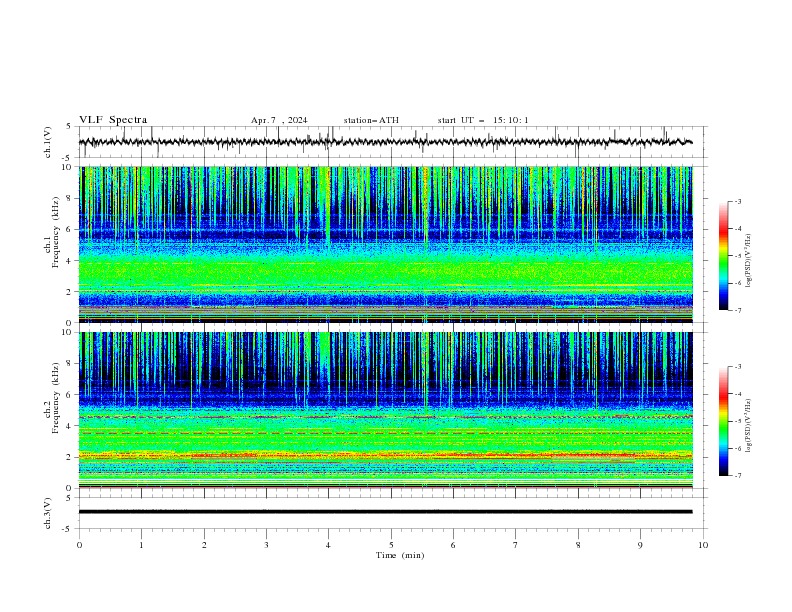This screenshot has height=612, width=792.
Task: Click time axis tick label "1"
Action: pyautogui.click(x=141, y=545)
